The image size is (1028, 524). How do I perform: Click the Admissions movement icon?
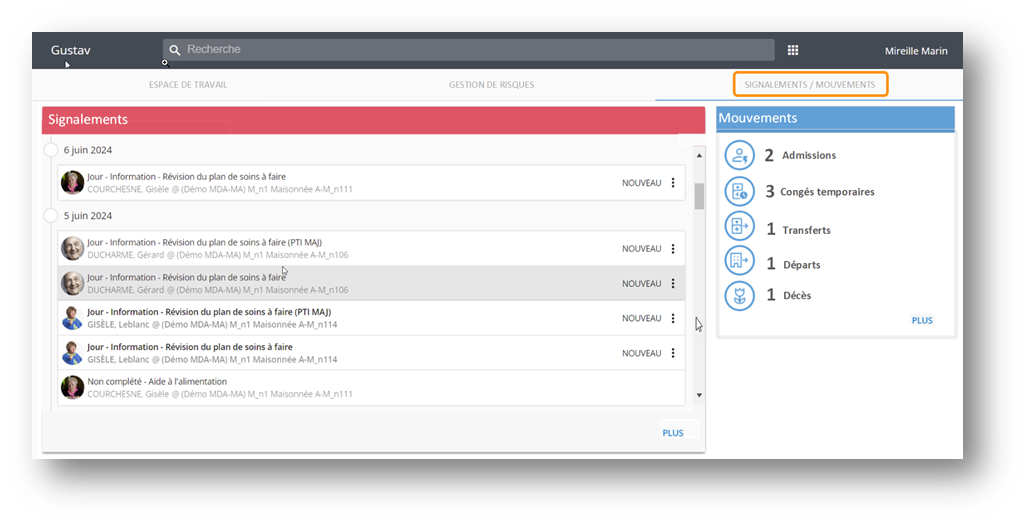[739, 155]
